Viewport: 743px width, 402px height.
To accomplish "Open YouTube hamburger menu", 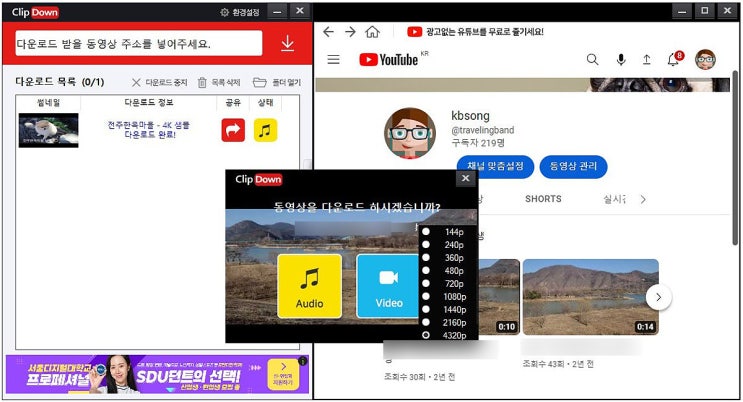I will (x=334, y=59).
